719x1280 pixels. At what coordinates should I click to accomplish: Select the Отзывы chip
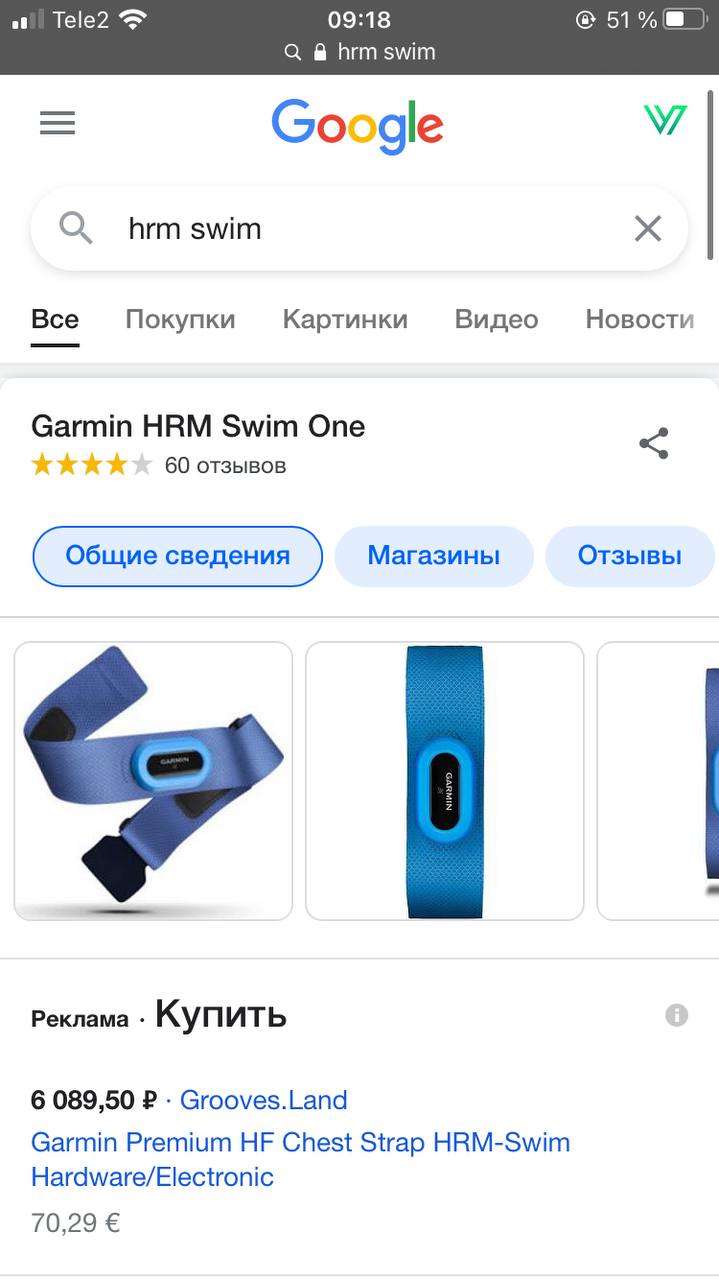tap(630, 556)
